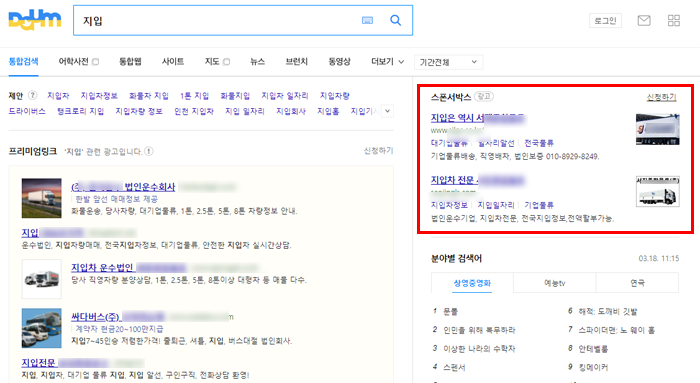Click the 제안 help question mark icon
The image size is (700, 383).
point(33,95)
